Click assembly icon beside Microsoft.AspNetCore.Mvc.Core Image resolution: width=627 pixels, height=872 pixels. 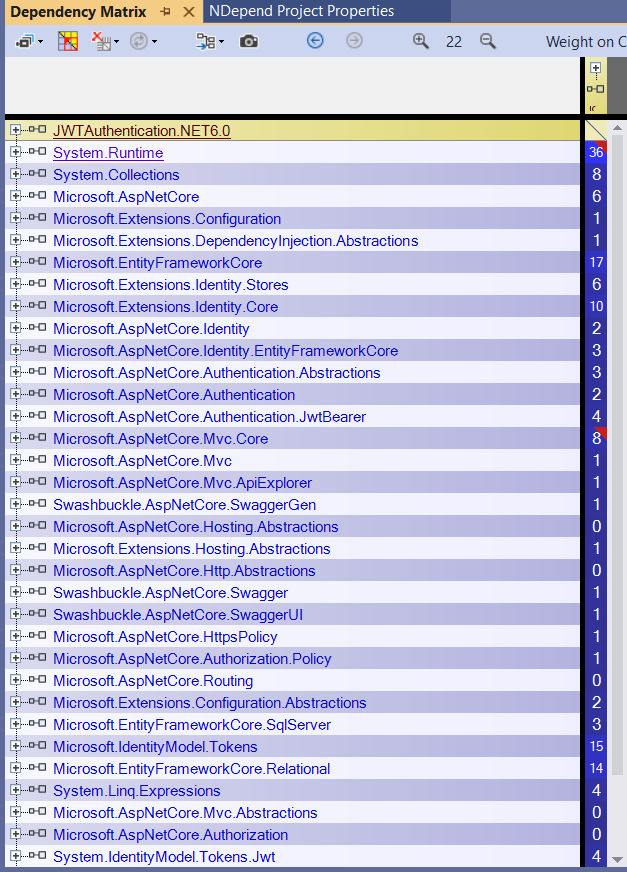point(37,438)
